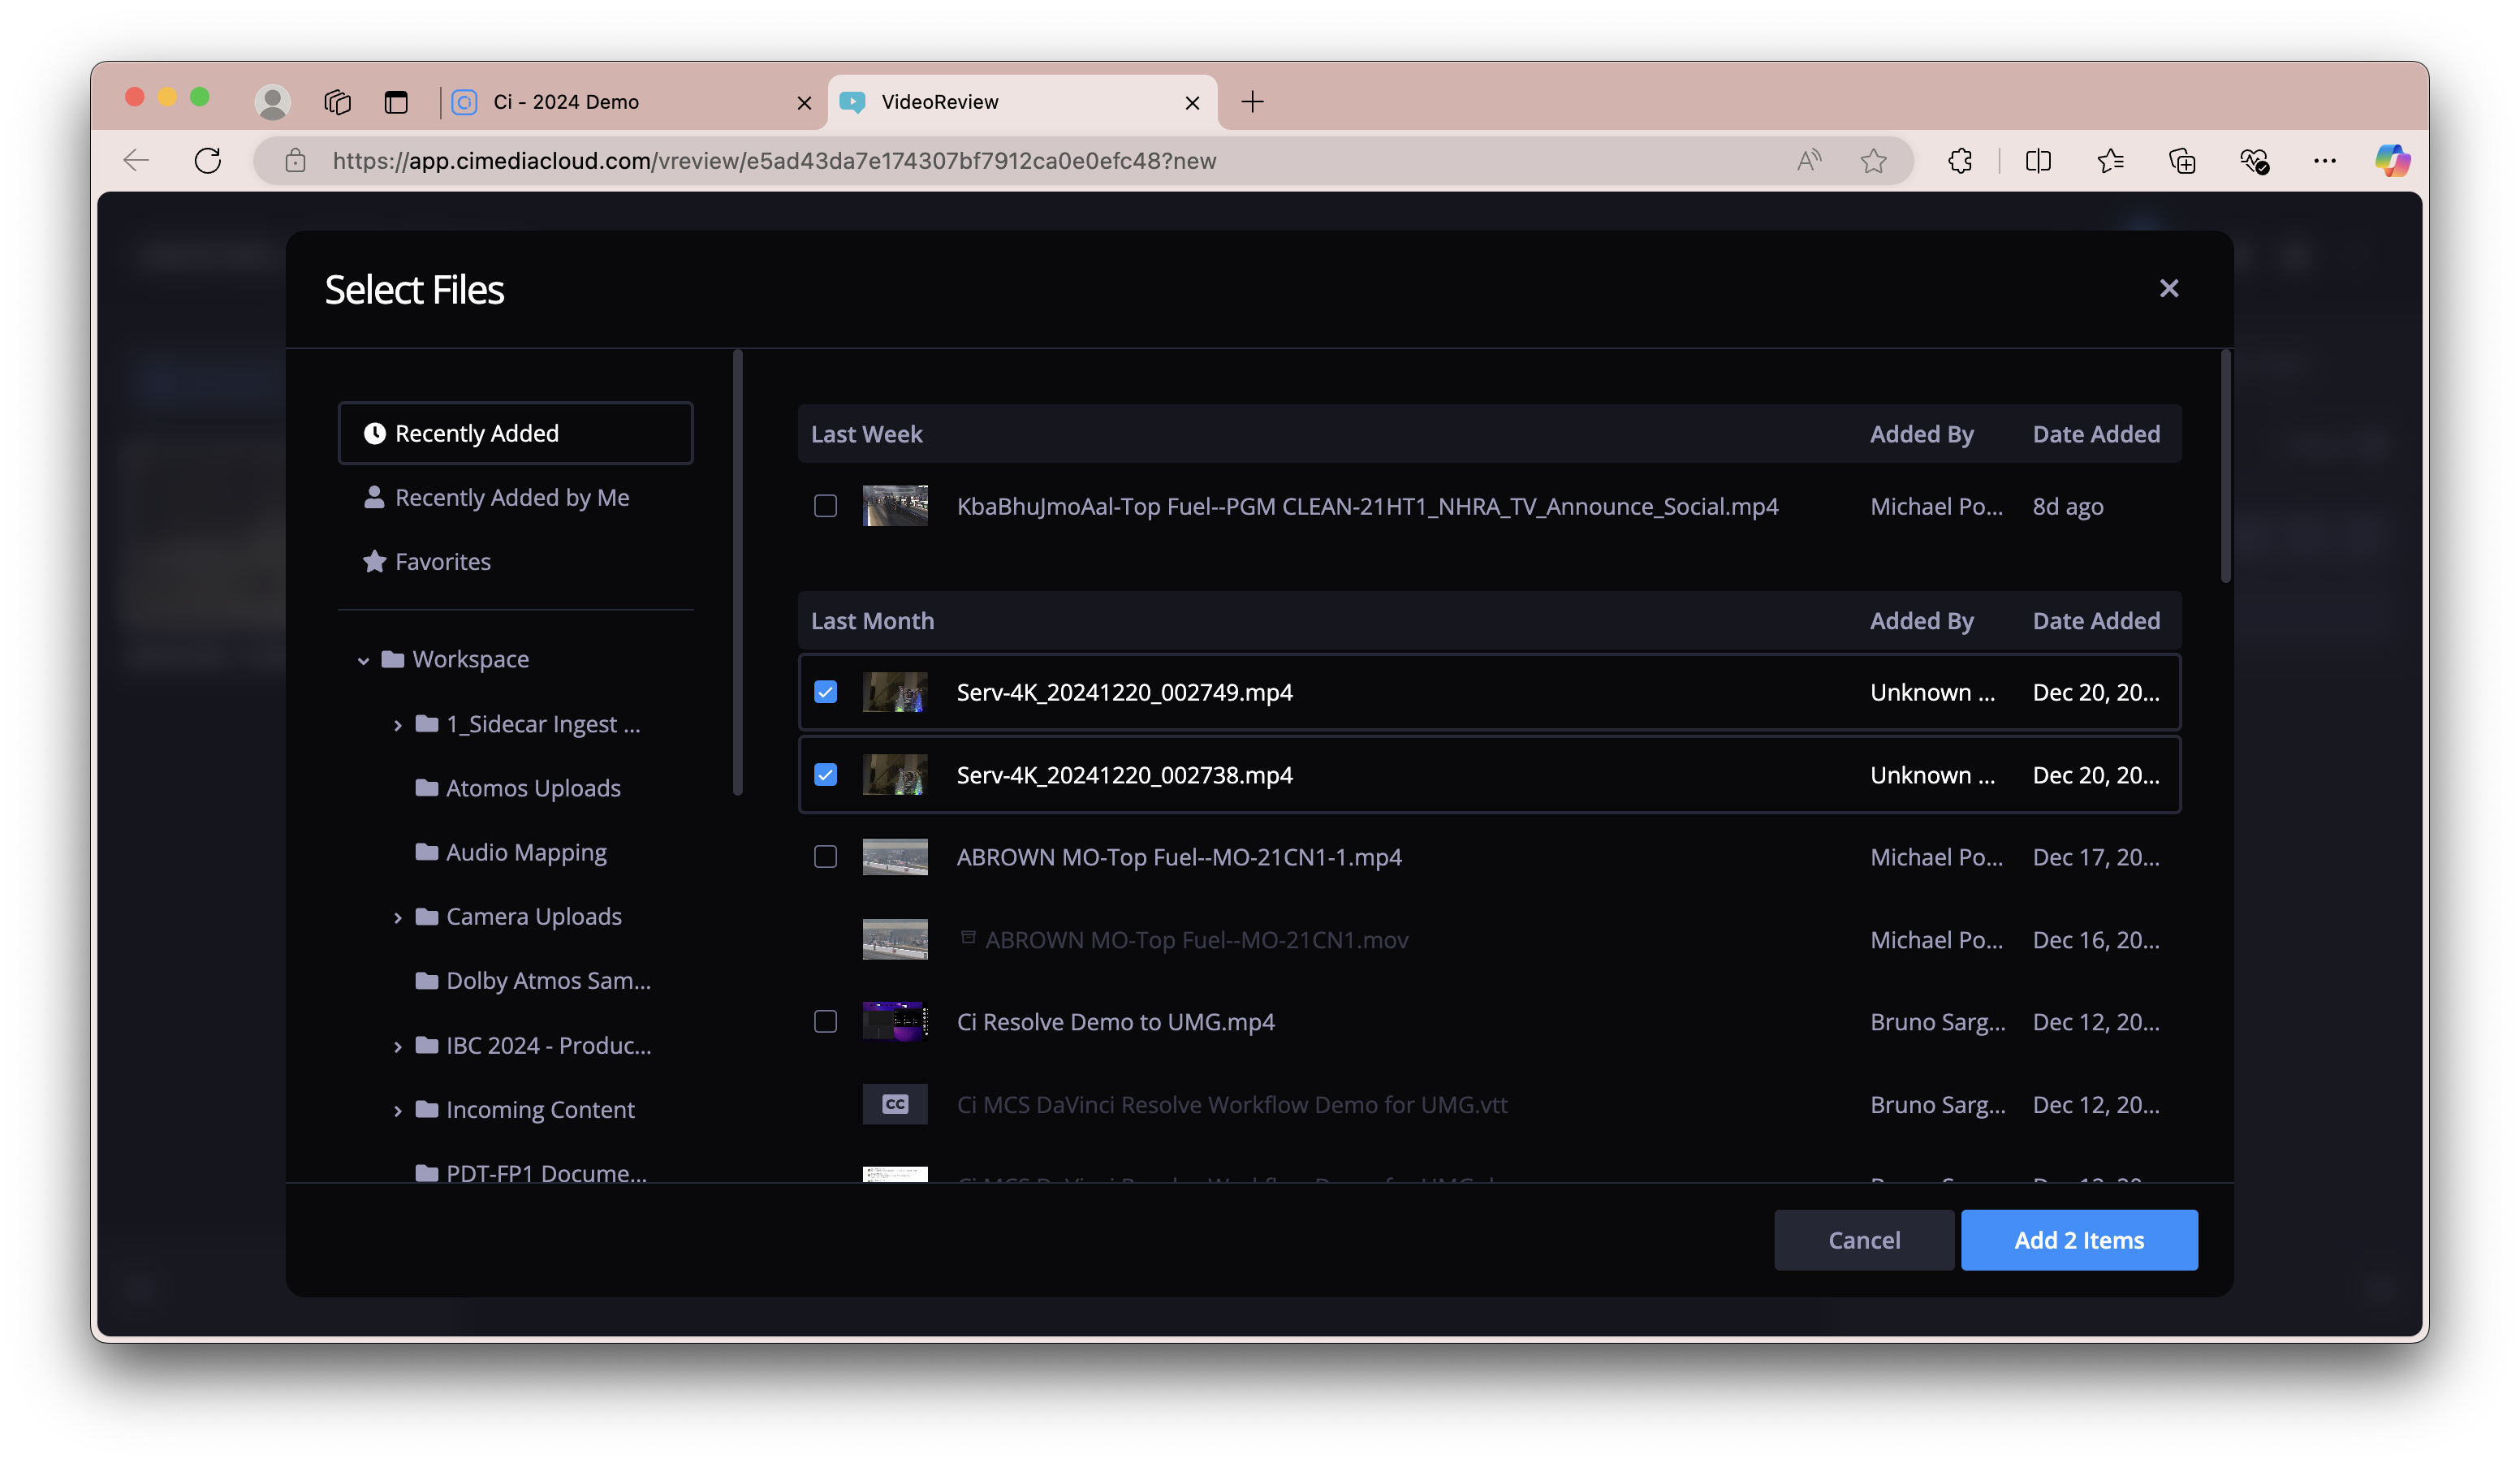
Task: Go back with the browser back arrow
Action: click(x=136, y=161)
